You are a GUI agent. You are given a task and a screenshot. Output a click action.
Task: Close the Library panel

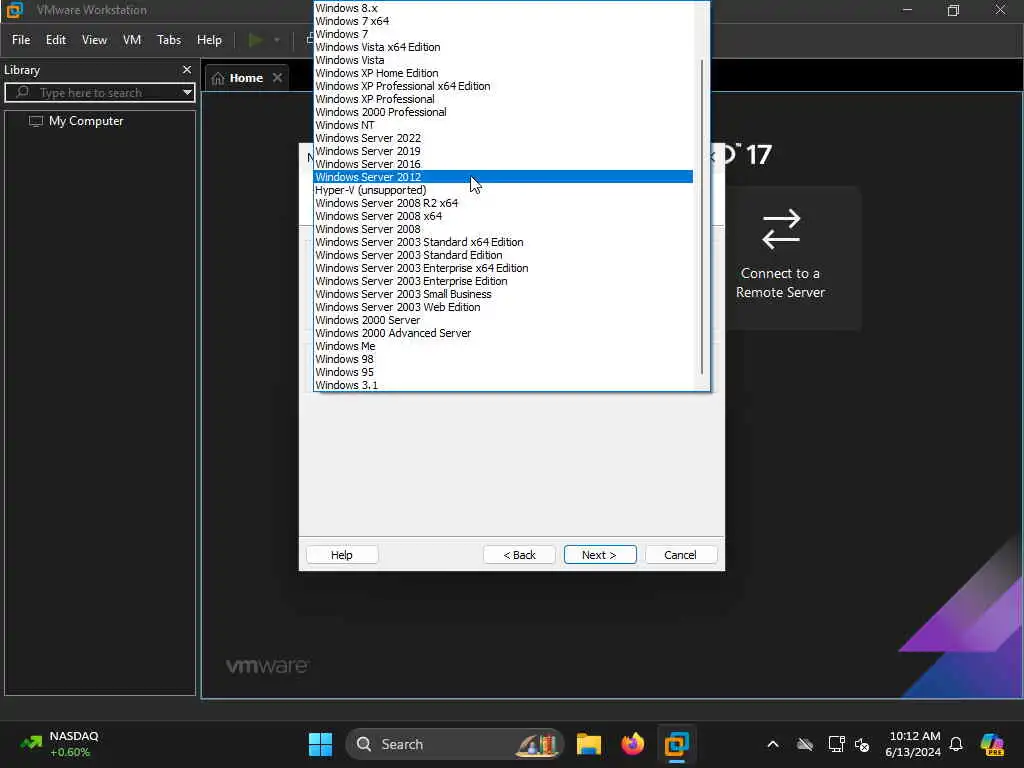coord(187,70)
